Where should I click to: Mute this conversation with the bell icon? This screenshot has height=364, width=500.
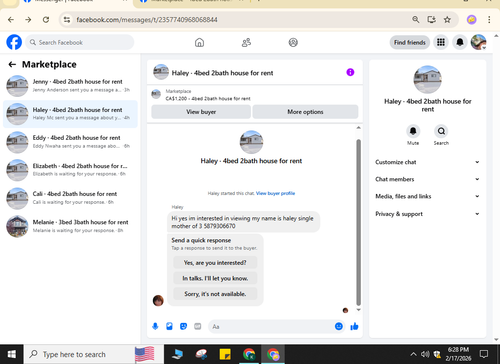413,131
